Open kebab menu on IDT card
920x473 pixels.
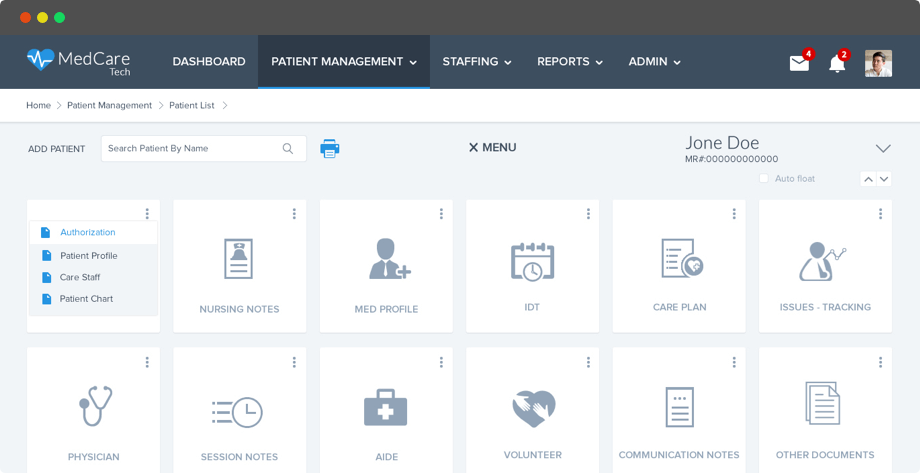click(588, 214)
